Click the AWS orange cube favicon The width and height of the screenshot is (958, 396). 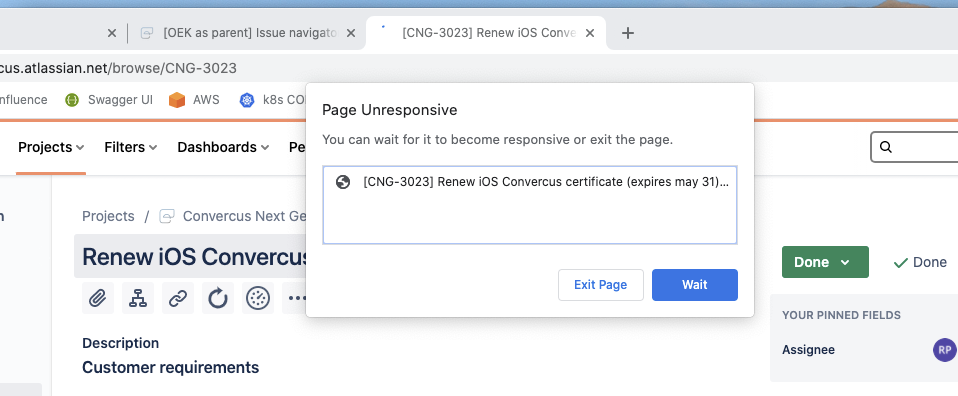point(177,100)
